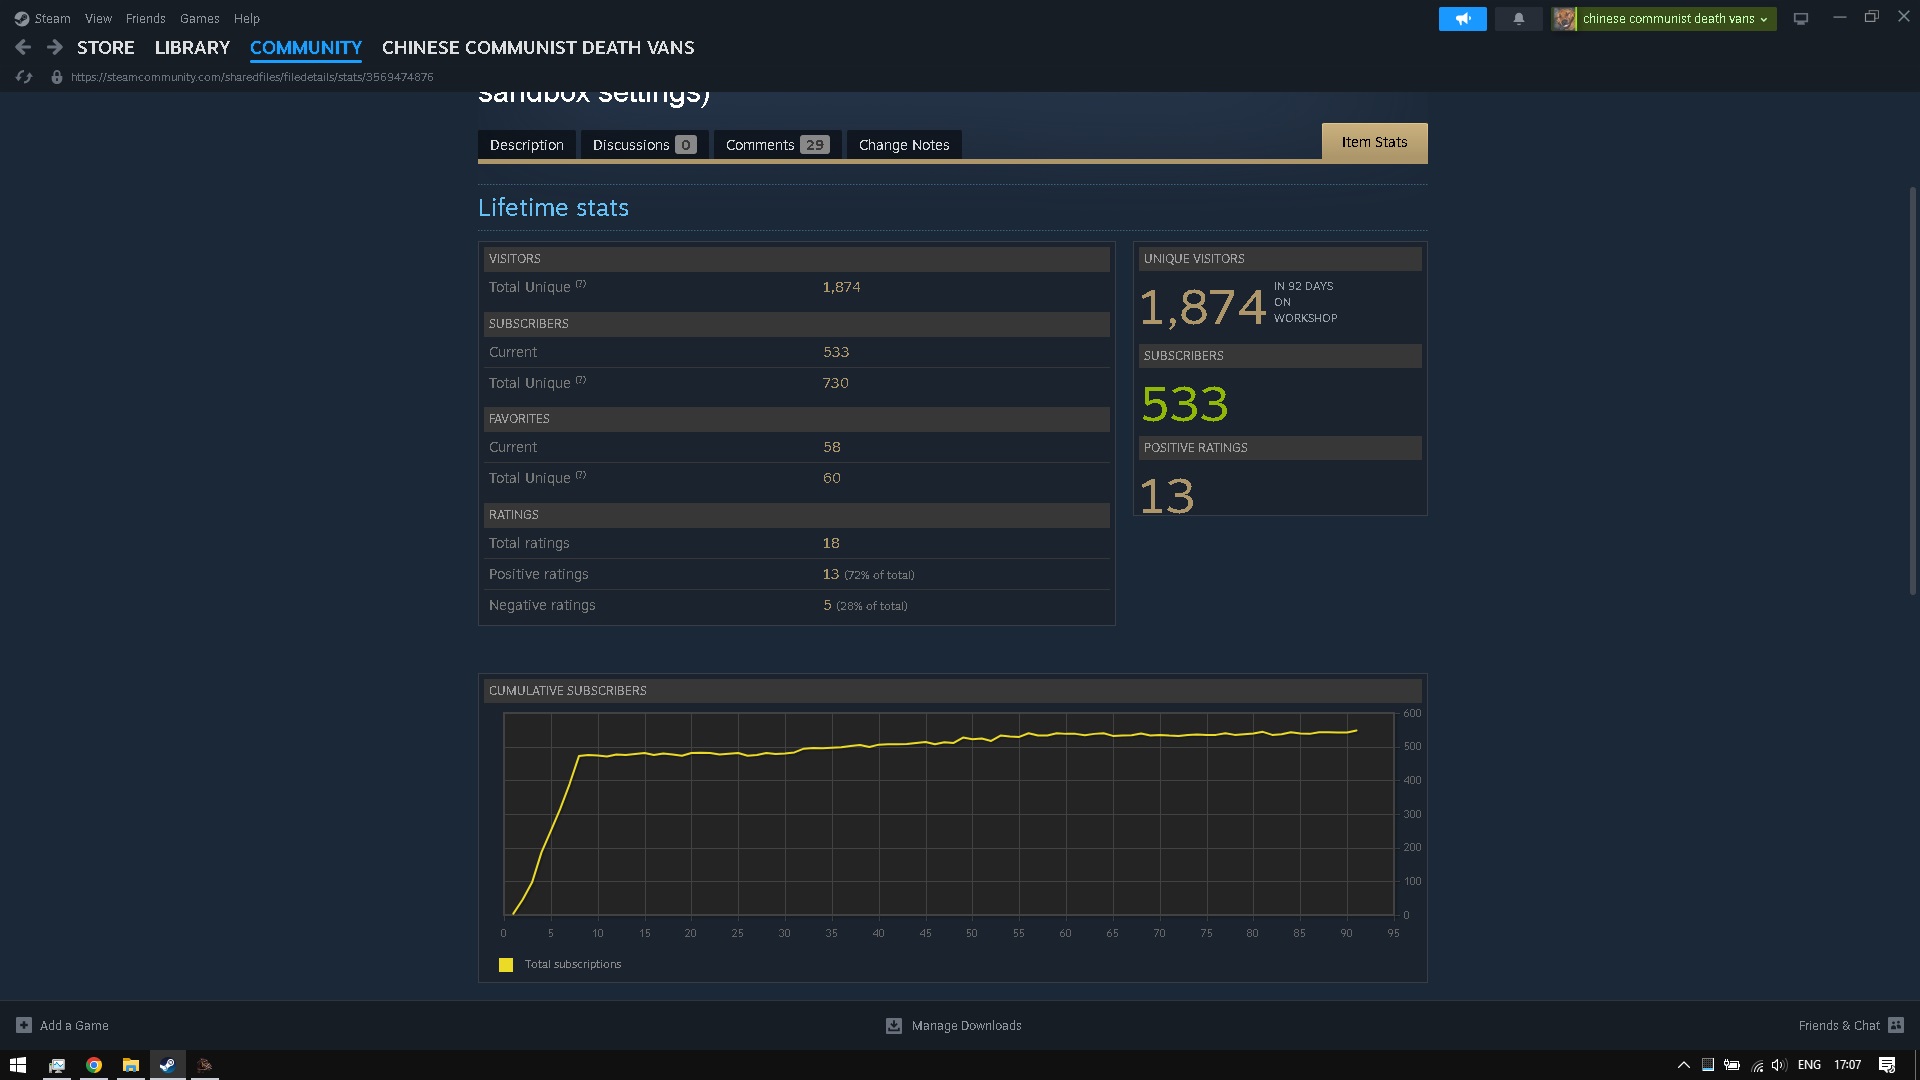Open the announcements megaphone button
Screen dimensions: 1920x1080
point(1462,19)
